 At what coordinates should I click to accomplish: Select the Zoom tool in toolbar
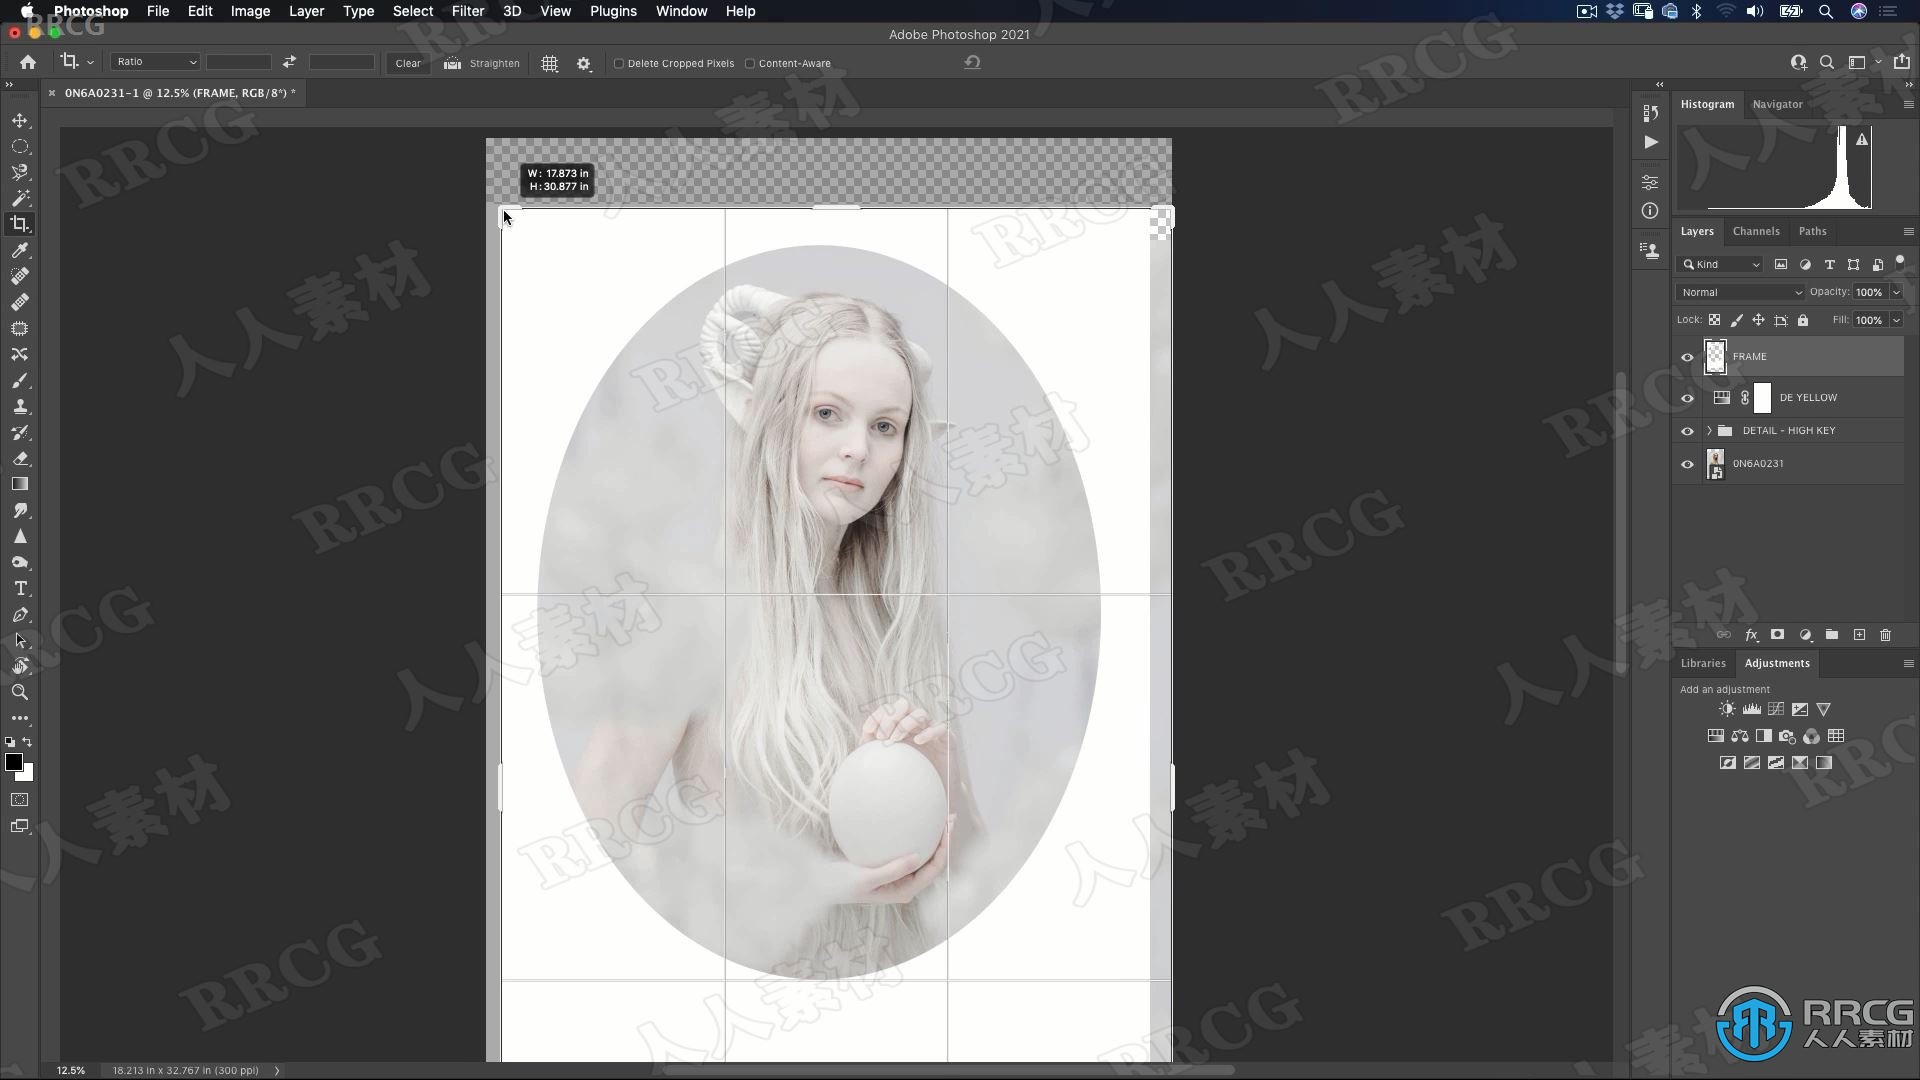pos(20,692)
